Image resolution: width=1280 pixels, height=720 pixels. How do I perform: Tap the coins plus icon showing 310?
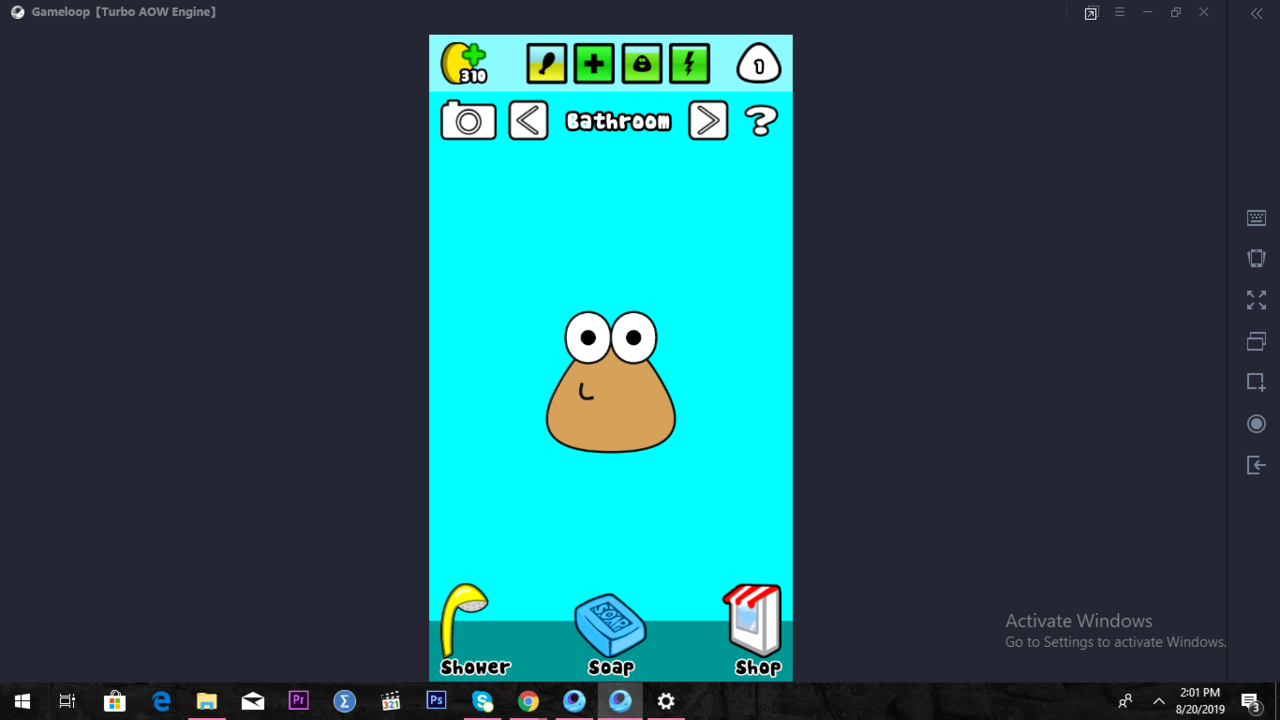pyautogui.click(x=464, y=63)
